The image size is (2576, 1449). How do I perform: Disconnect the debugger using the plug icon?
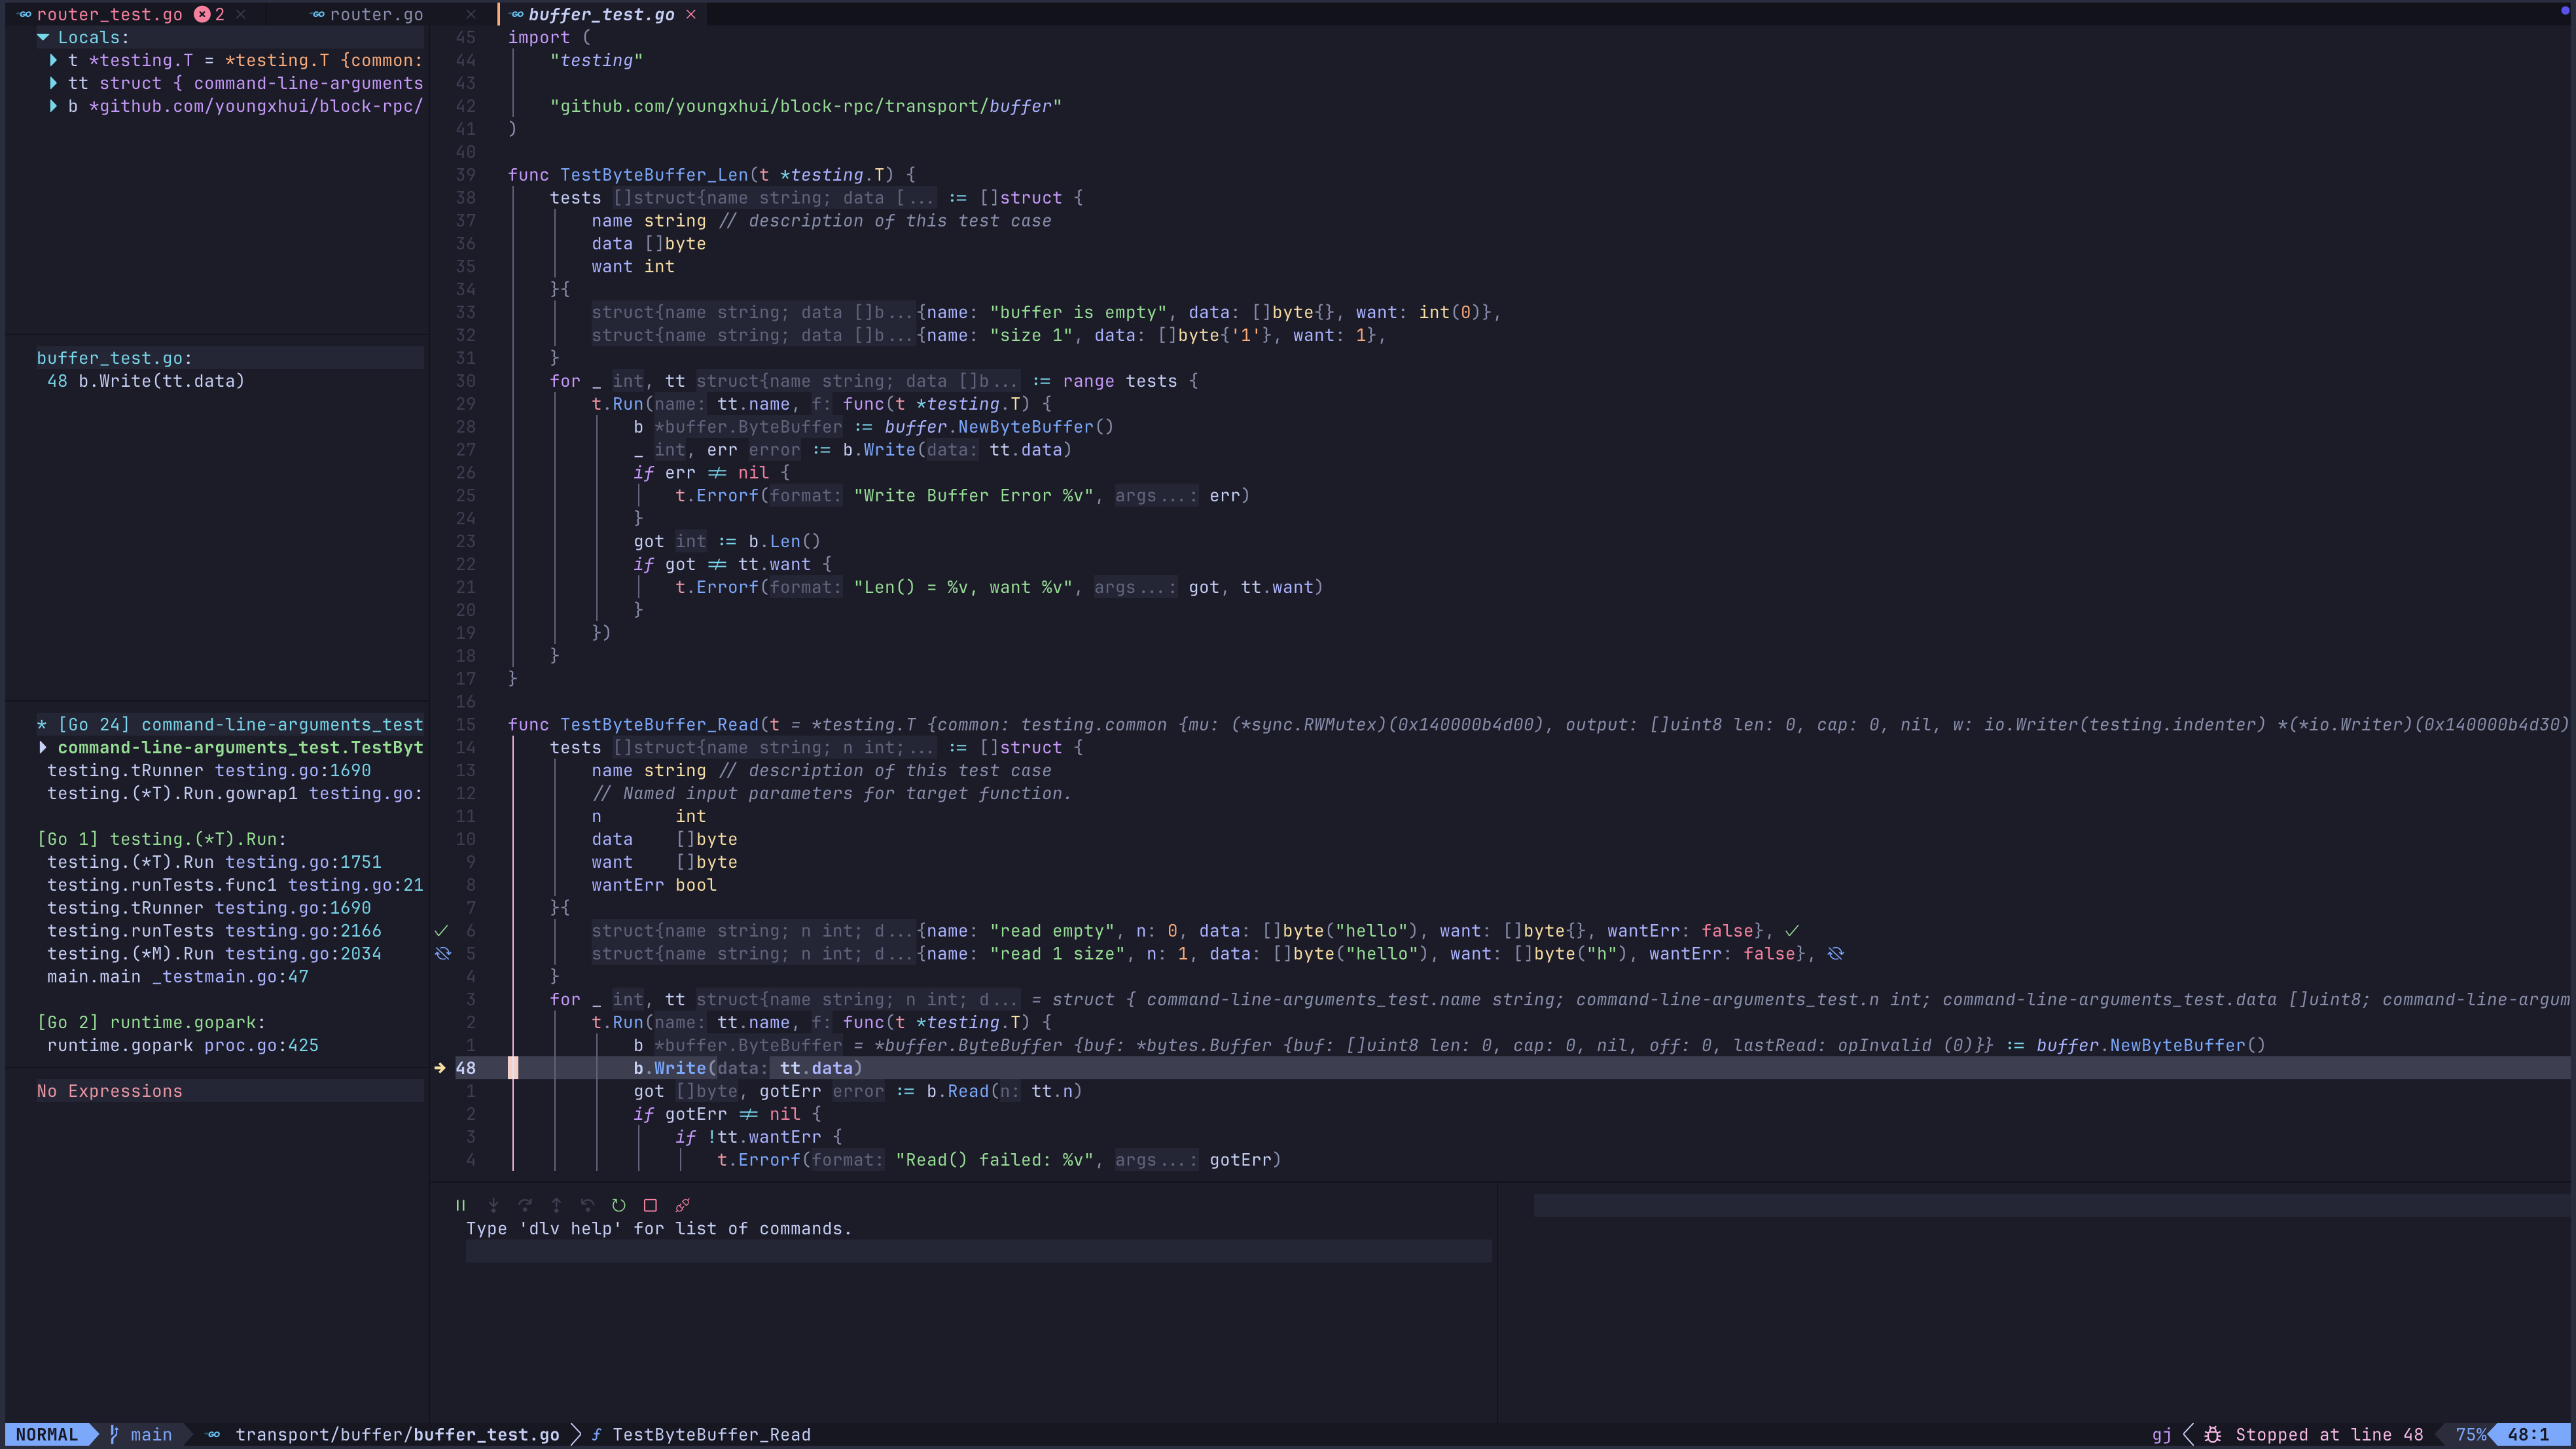(x=682, y=1205)
